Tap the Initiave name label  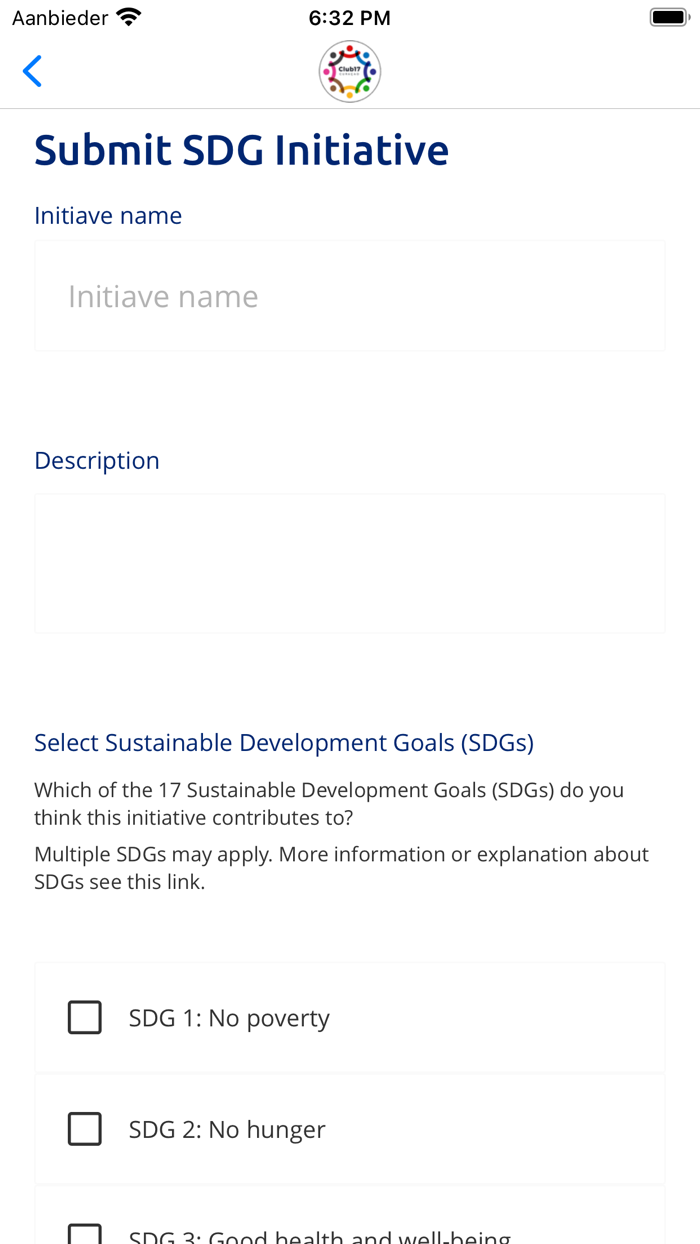[108, 214]
